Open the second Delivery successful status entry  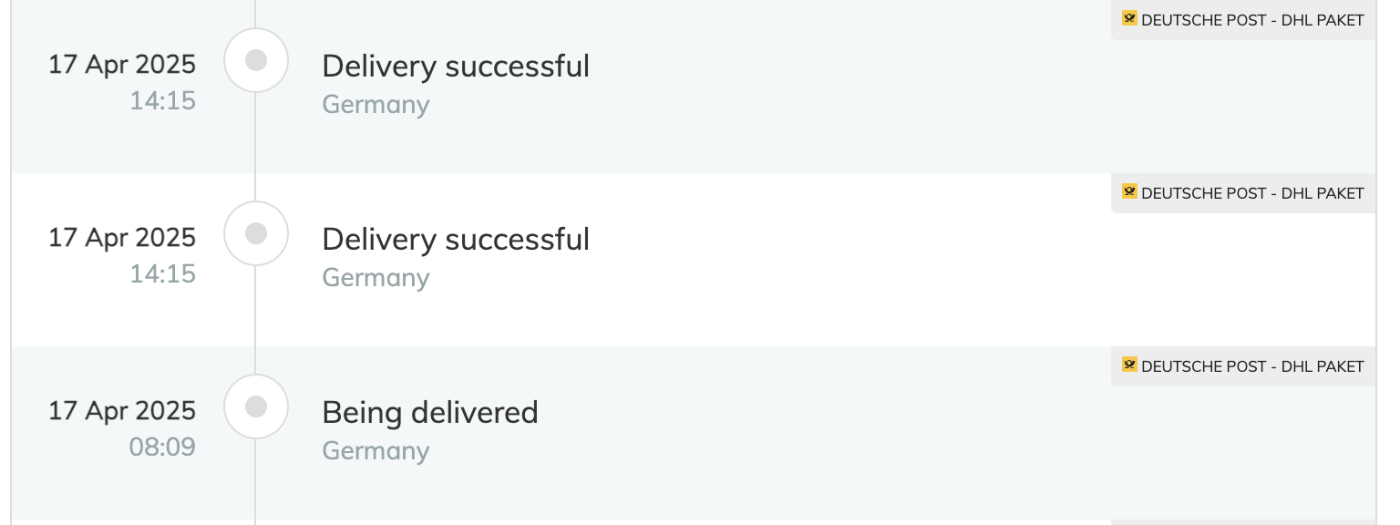pyautogui.click(x=456, y=239)
